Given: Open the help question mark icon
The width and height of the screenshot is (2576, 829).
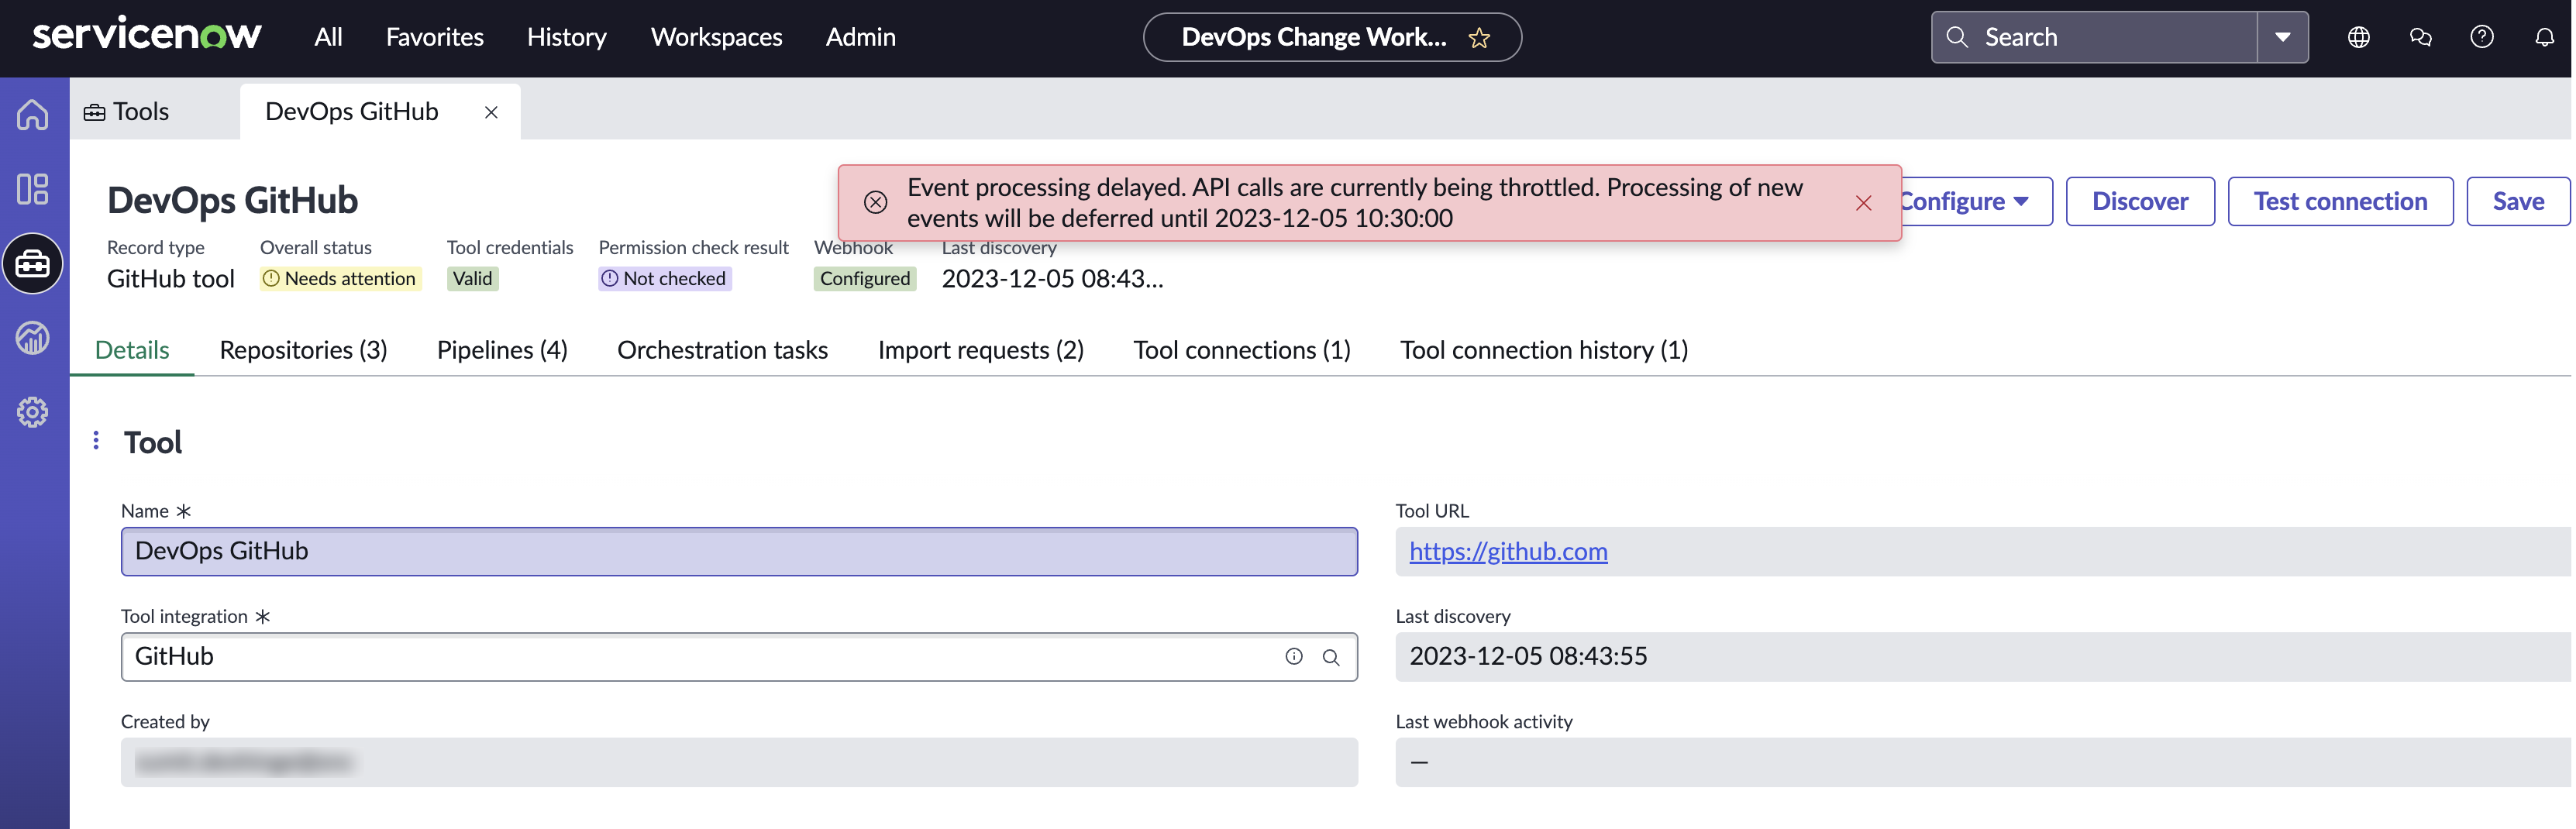Looking at the screenshot, I should (x=2482, y=37).
